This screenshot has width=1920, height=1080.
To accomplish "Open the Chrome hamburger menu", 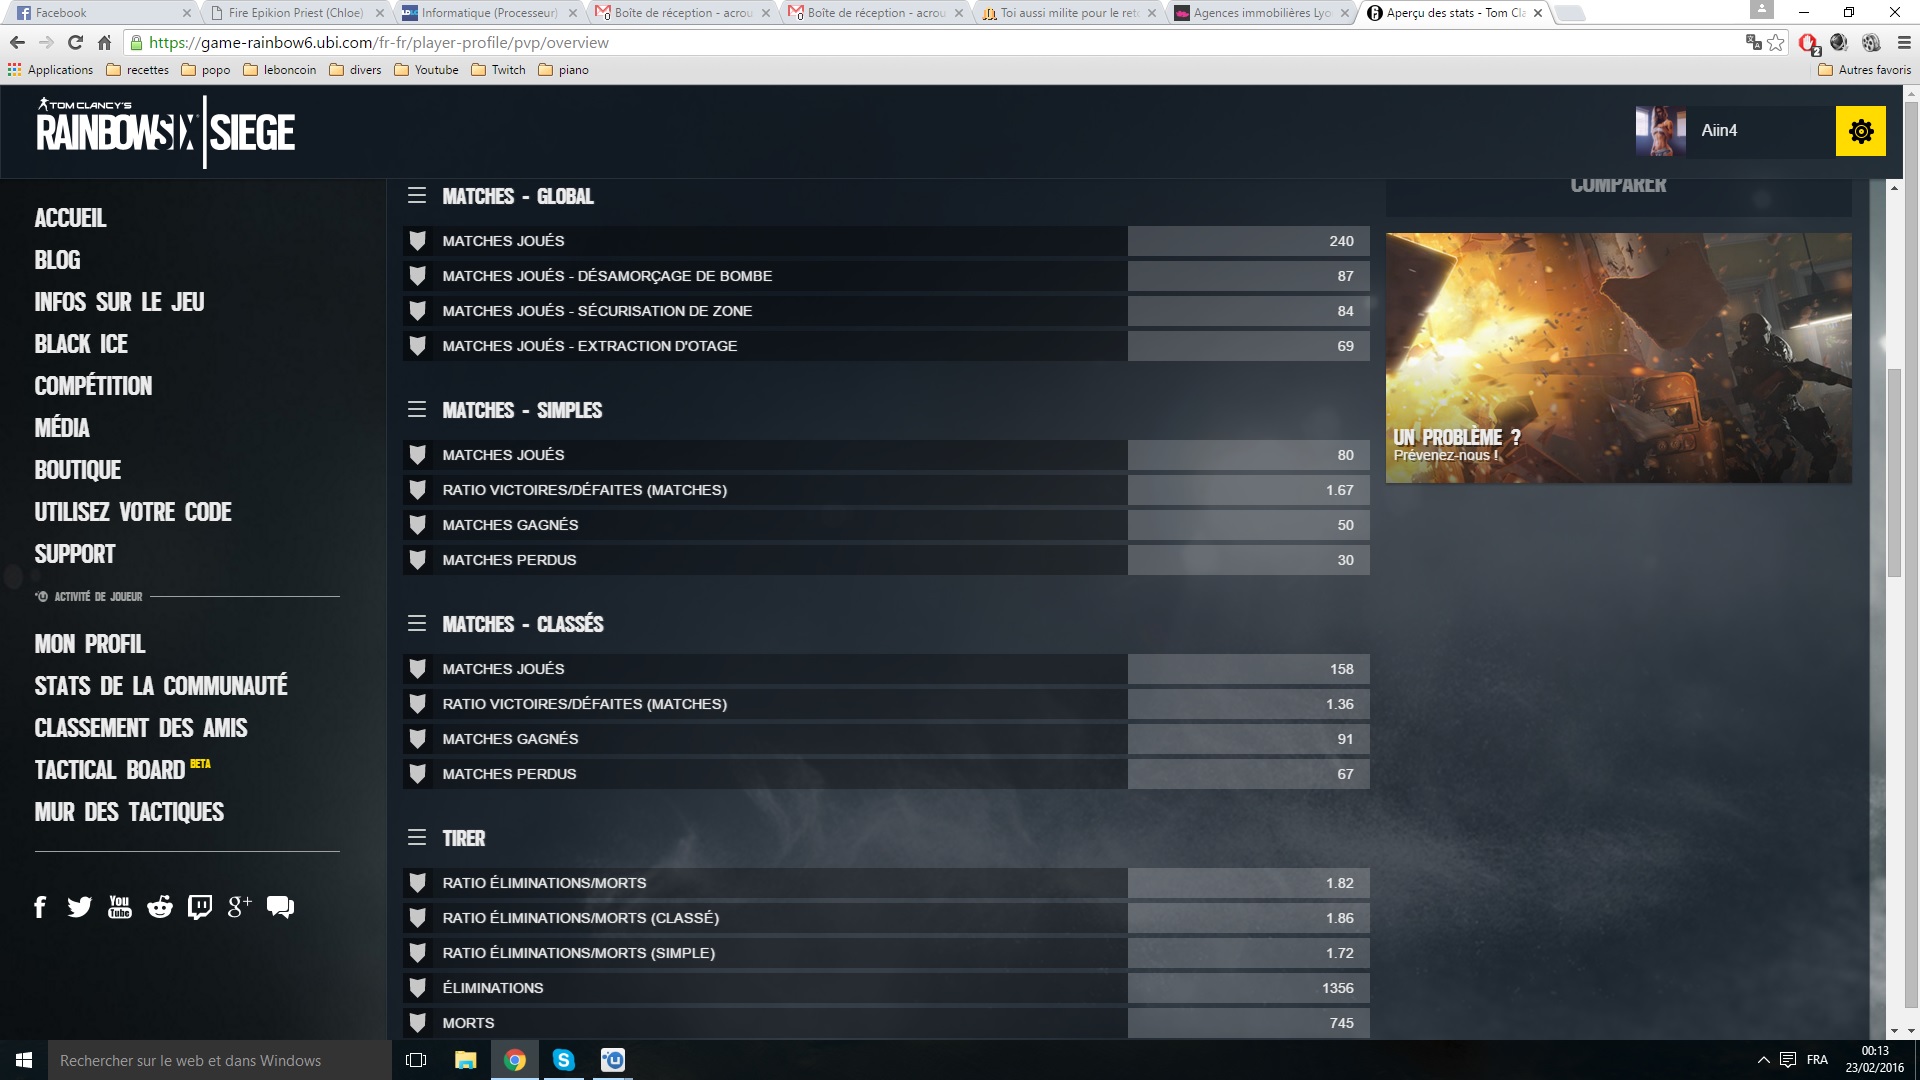I will point(1903,43).
